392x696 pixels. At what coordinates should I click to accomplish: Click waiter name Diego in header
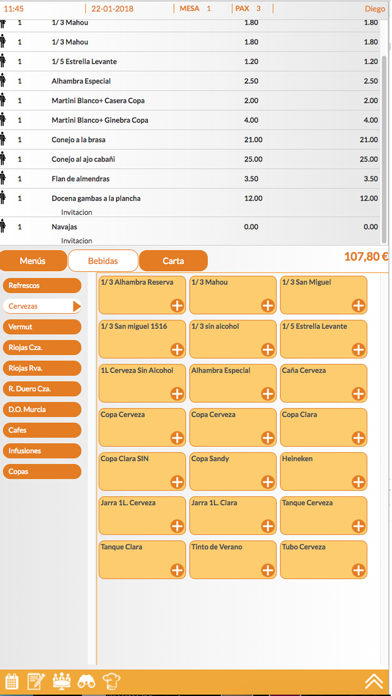375,9
